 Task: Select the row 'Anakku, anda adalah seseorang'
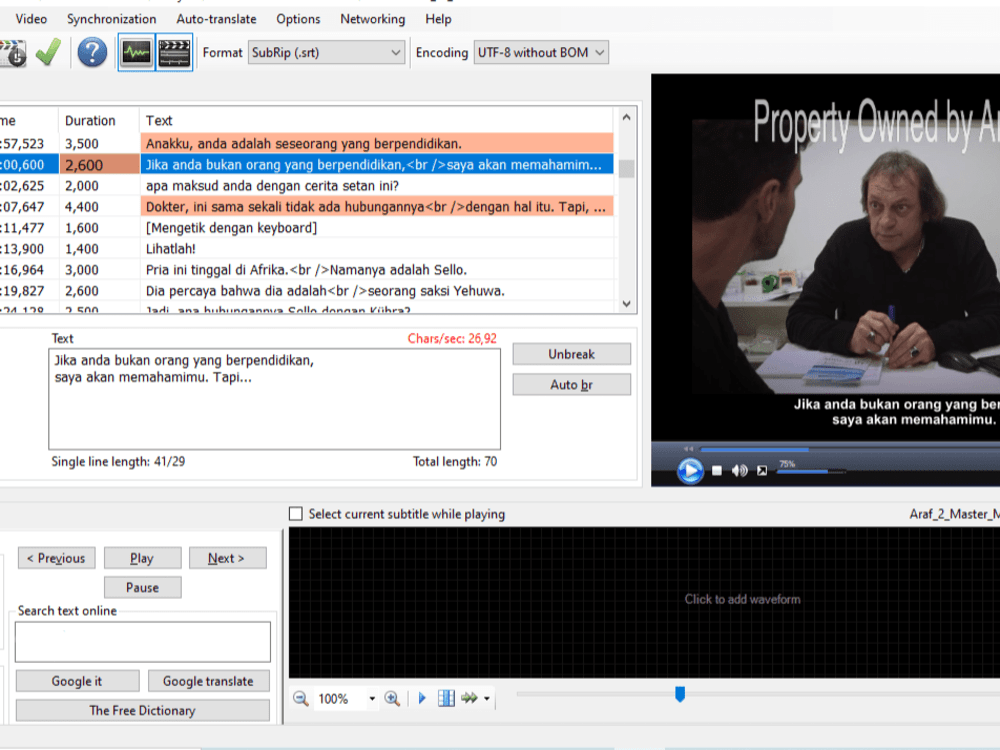pyautogui.click(x=307, y=143)
